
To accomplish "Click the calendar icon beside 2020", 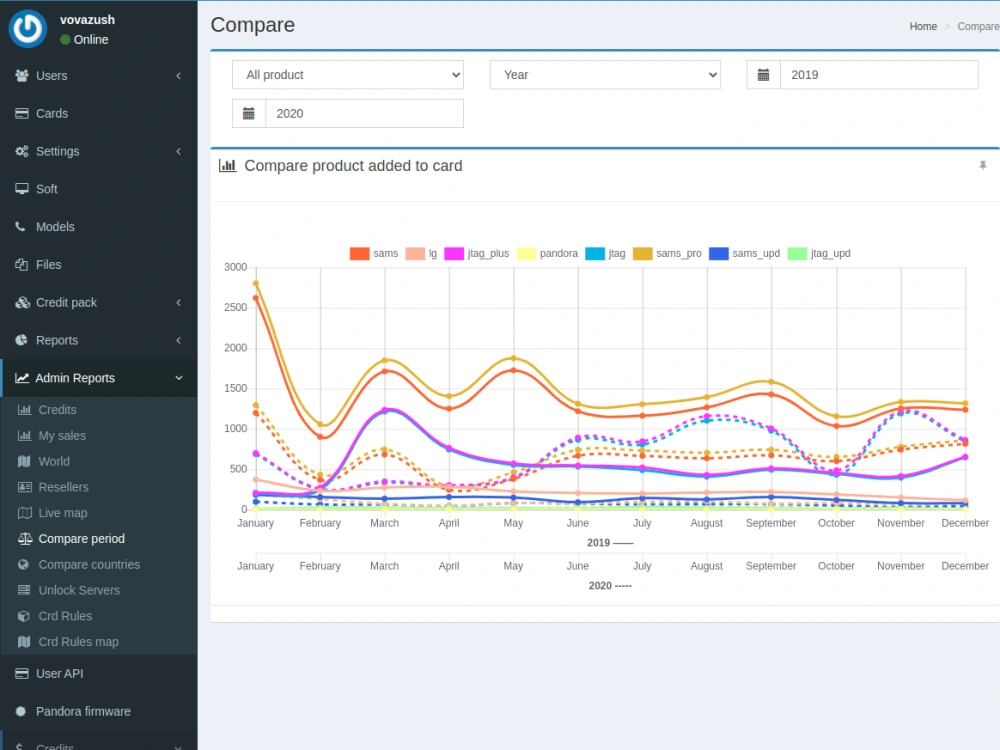I will (249, 114).
